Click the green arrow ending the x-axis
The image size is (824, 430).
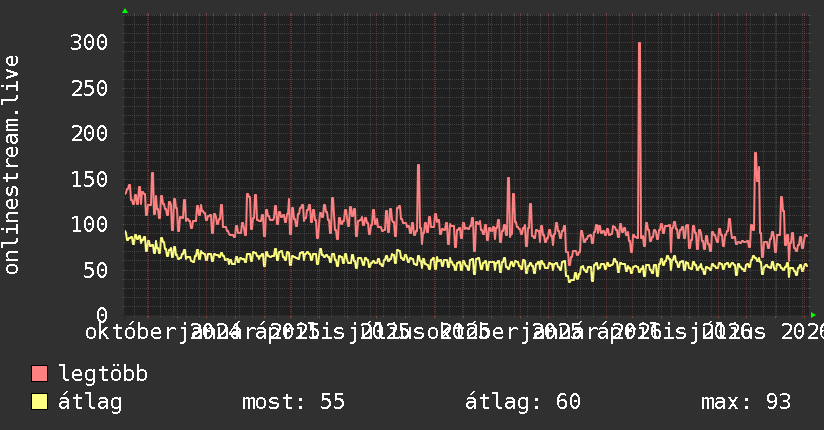coord(813,315)
